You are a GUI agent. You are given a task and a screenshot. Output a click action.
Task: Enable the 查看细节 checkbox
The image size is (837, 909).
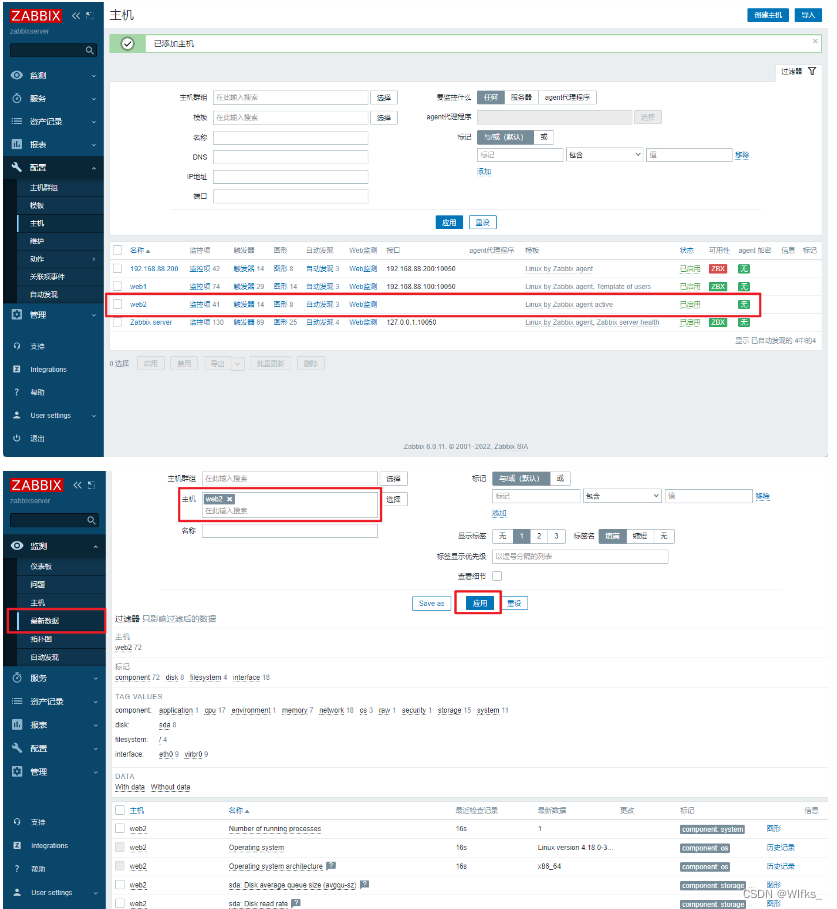[497, 576]
